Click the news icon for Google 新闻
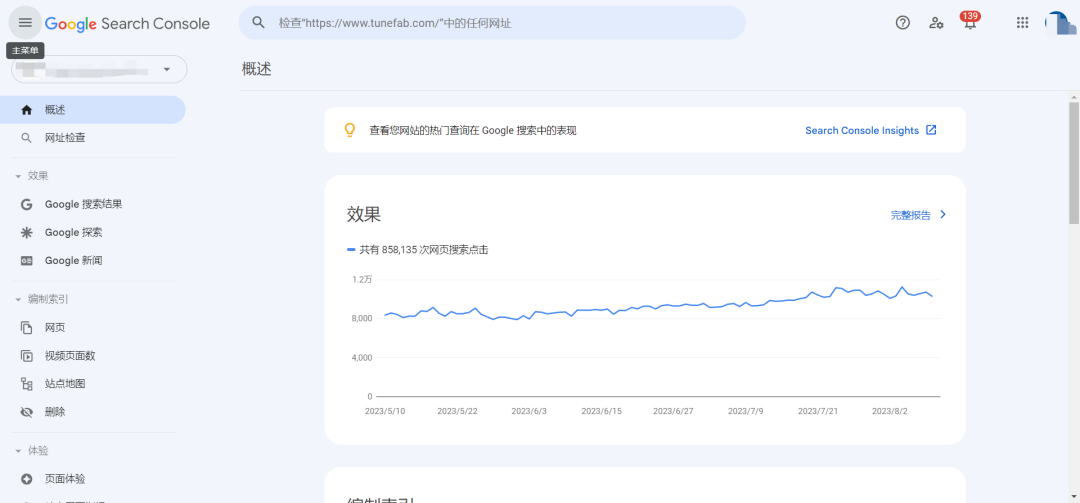The width and height of the screenshot is (1080, 503). (x=26, y=260)
